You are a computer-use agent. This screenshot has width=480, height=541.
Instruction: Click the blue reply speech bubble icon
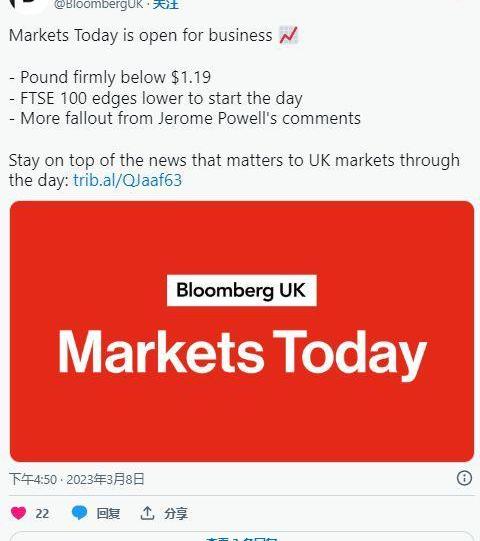pyautogui.click(x=79, y=513)
